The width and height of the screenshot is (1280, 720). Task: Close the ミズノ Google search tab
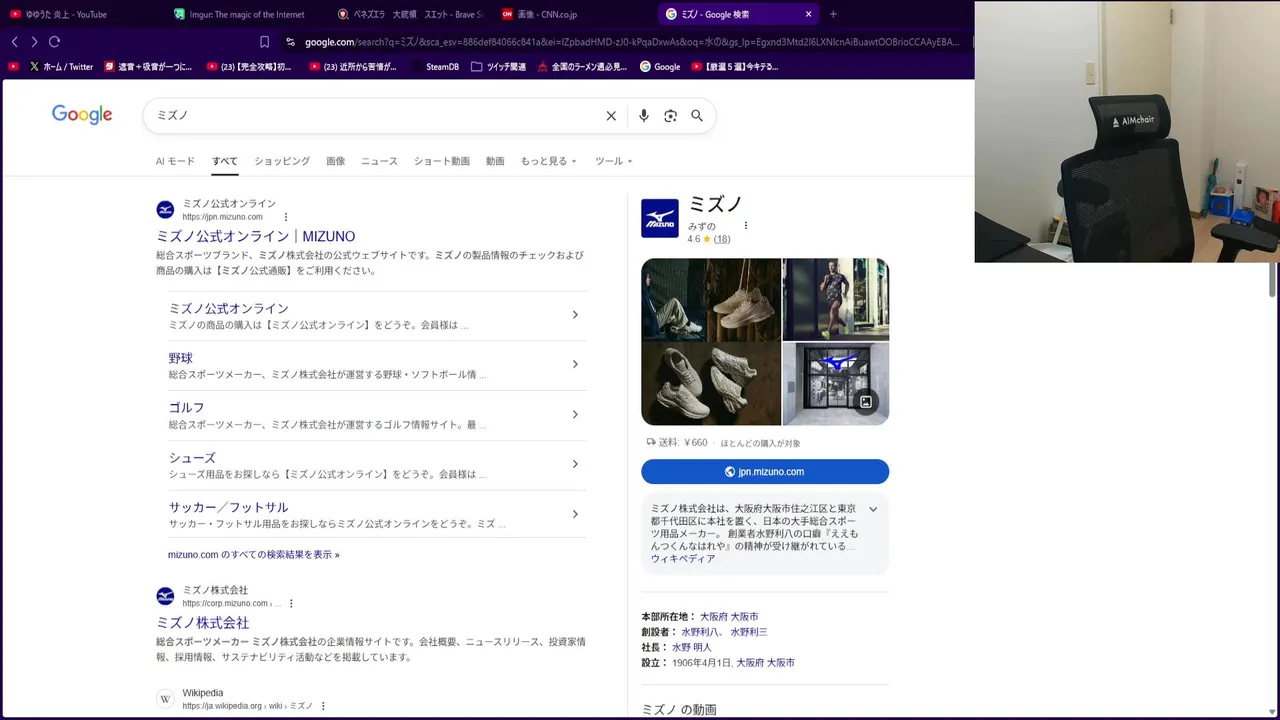(808, 14)
